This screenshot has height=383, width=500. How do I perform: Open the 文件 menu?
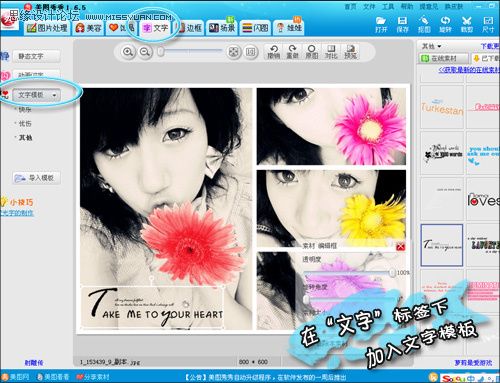369,7
